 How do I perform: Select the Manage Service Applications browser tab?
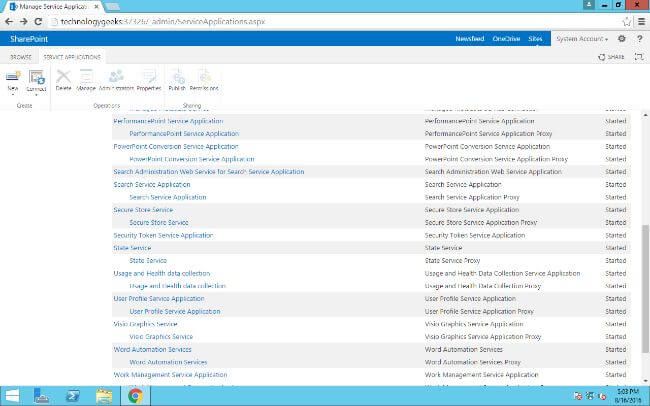pyautogui.click(x=53, y=7)
